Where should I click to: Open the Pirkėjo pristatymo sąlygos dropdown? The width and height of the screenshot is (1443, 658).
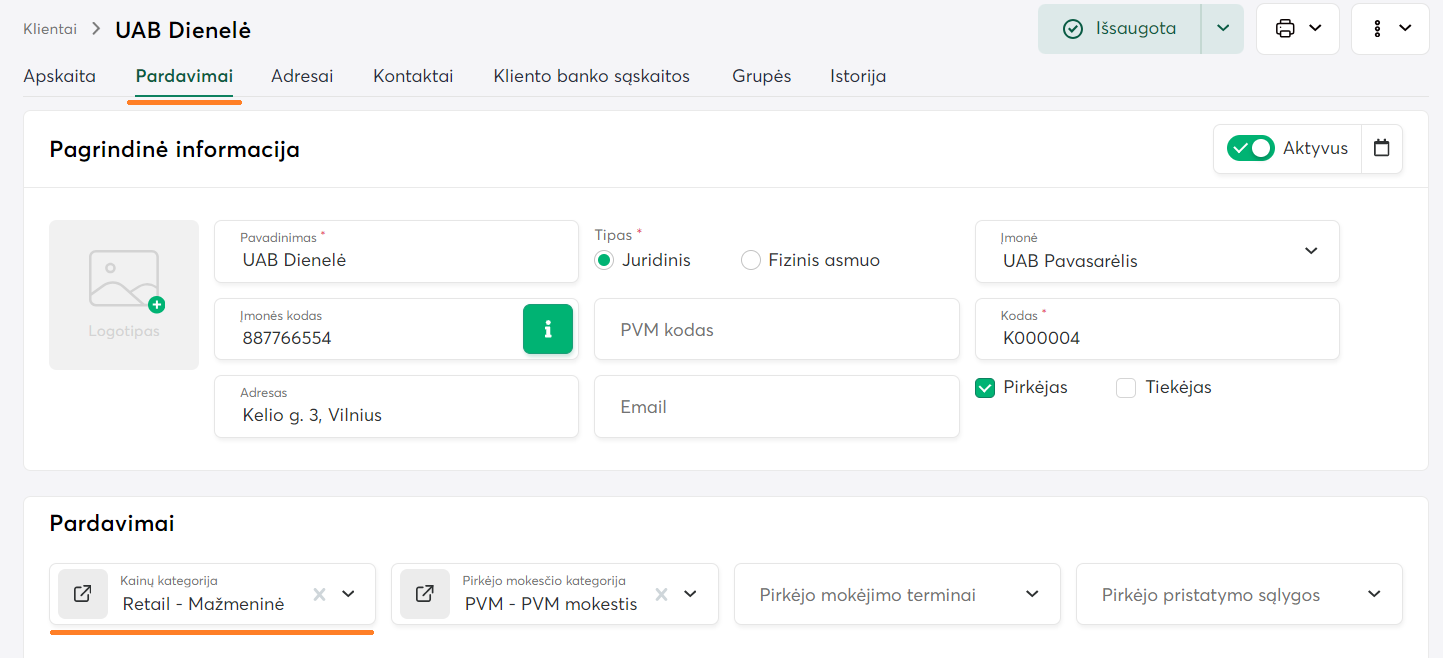tap(1374, 594)
